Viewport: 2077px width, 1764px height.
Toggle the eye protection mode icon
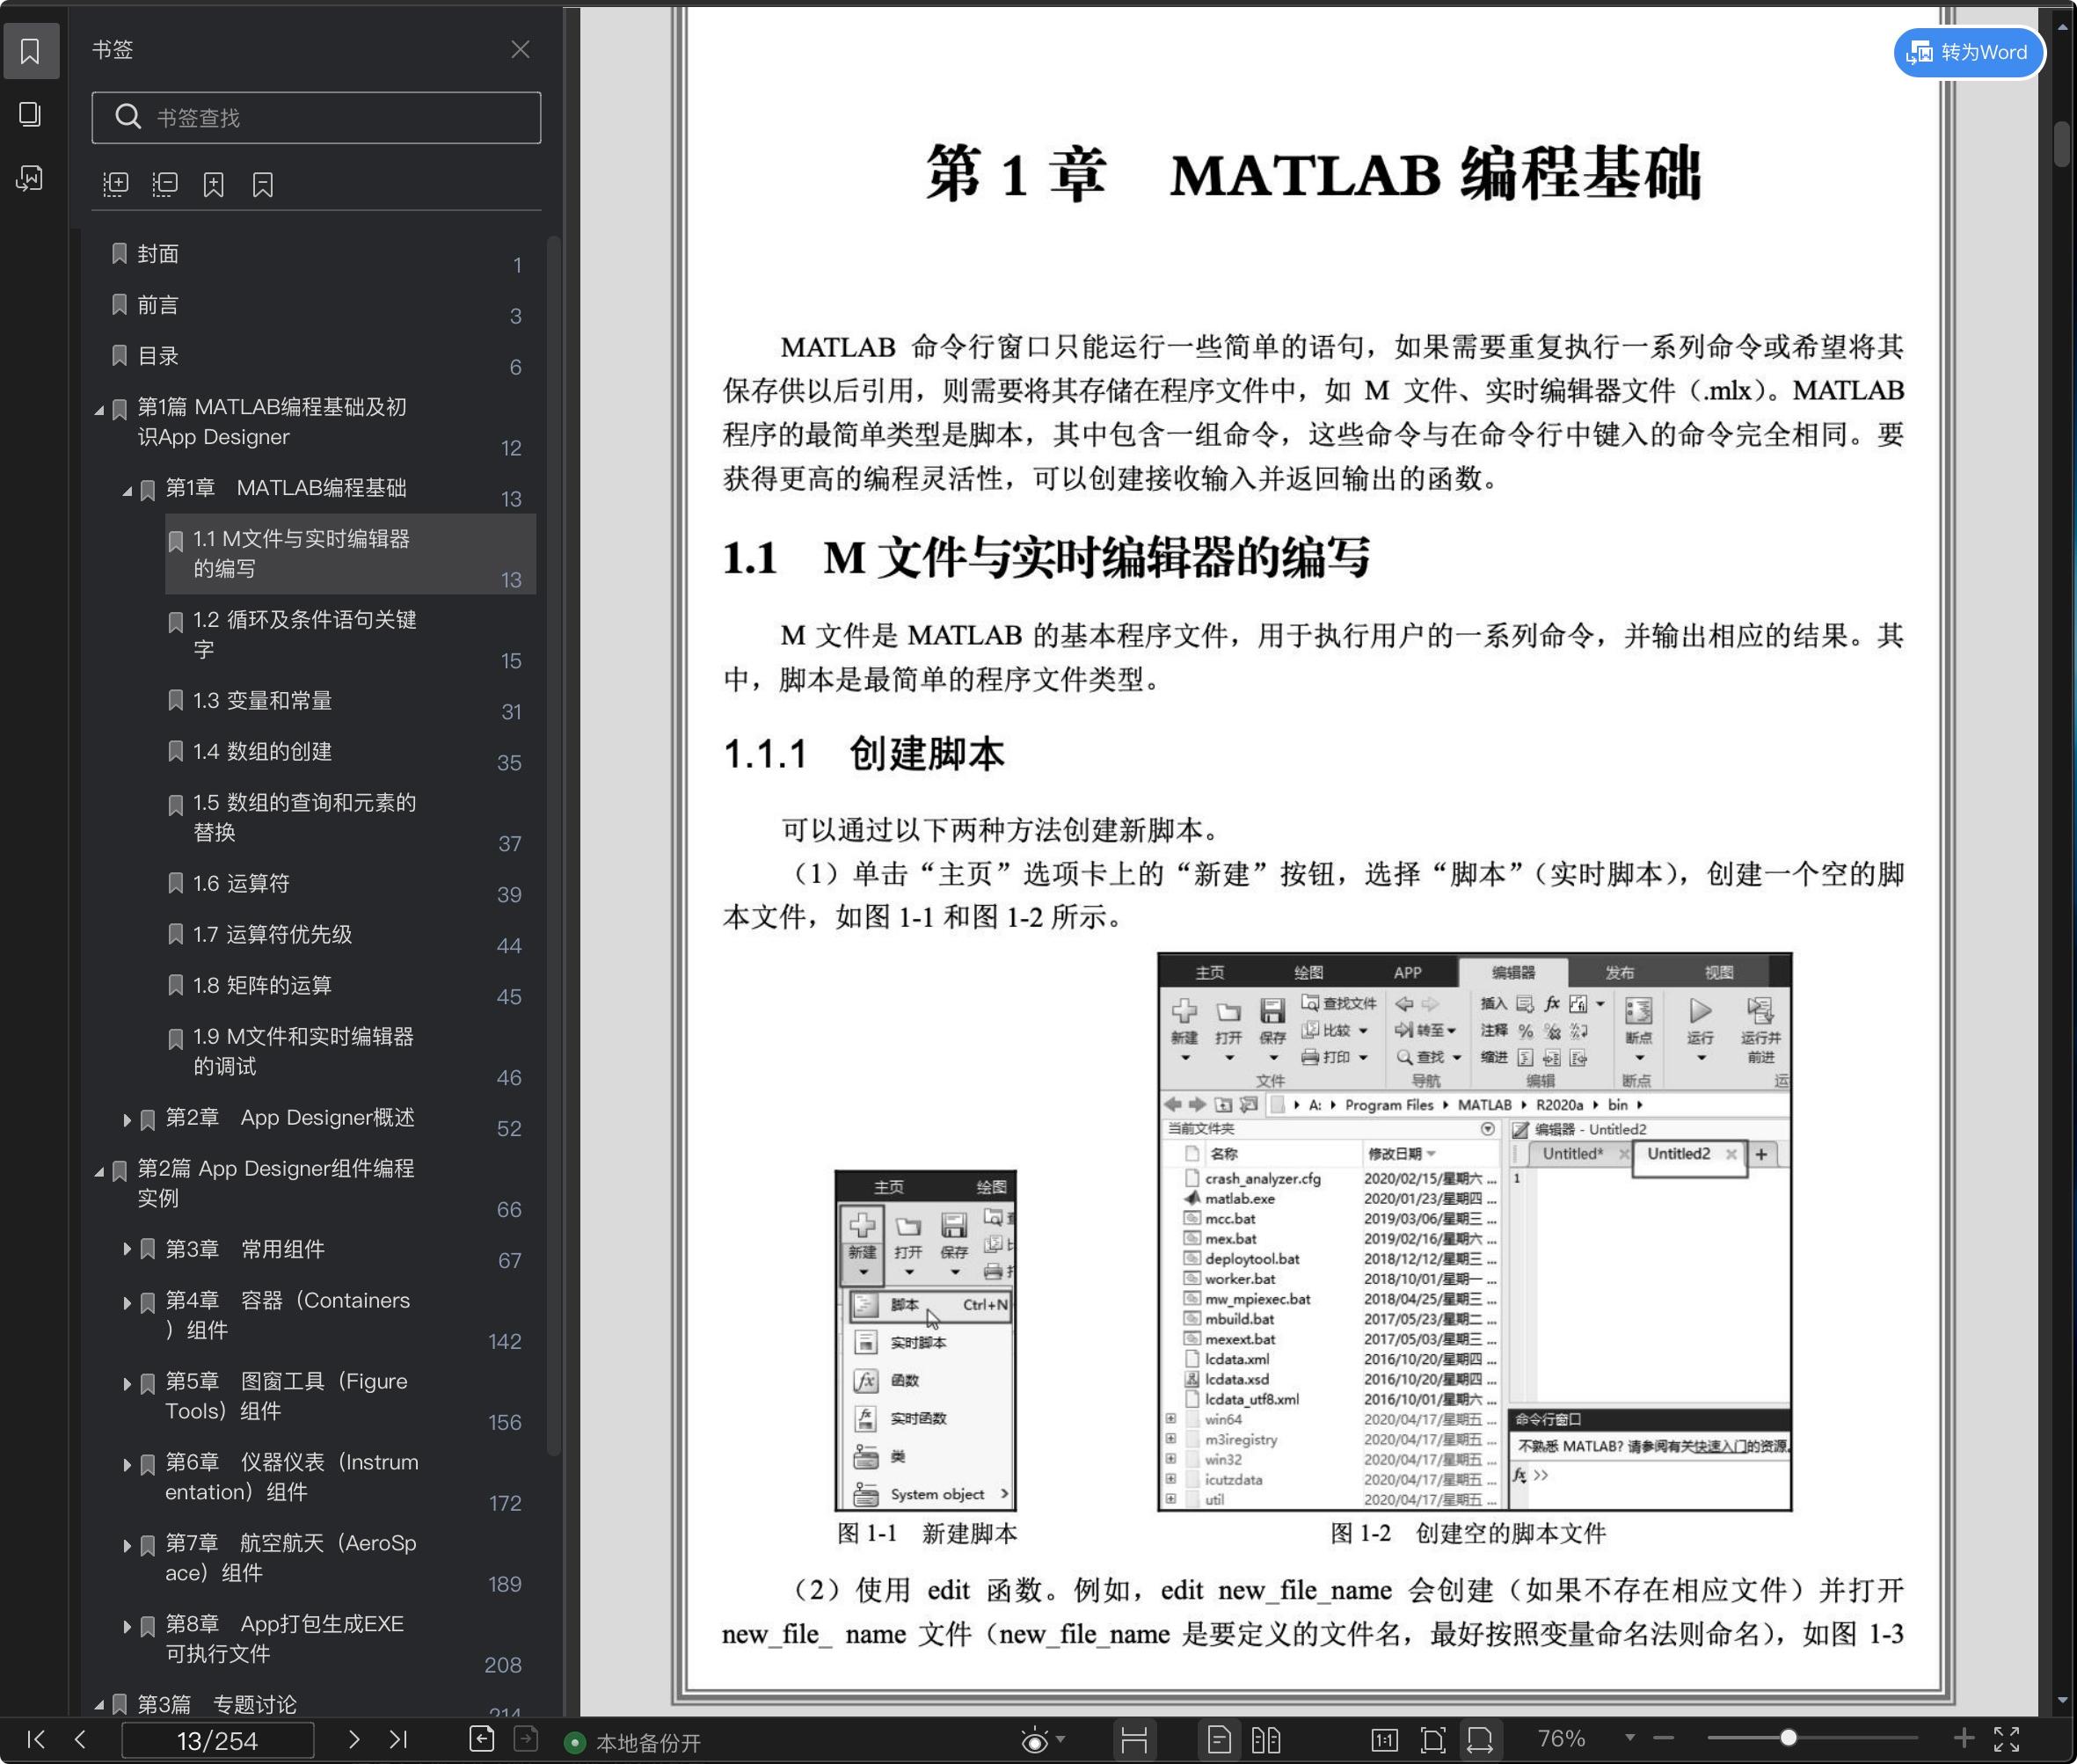(1035, 1741)
